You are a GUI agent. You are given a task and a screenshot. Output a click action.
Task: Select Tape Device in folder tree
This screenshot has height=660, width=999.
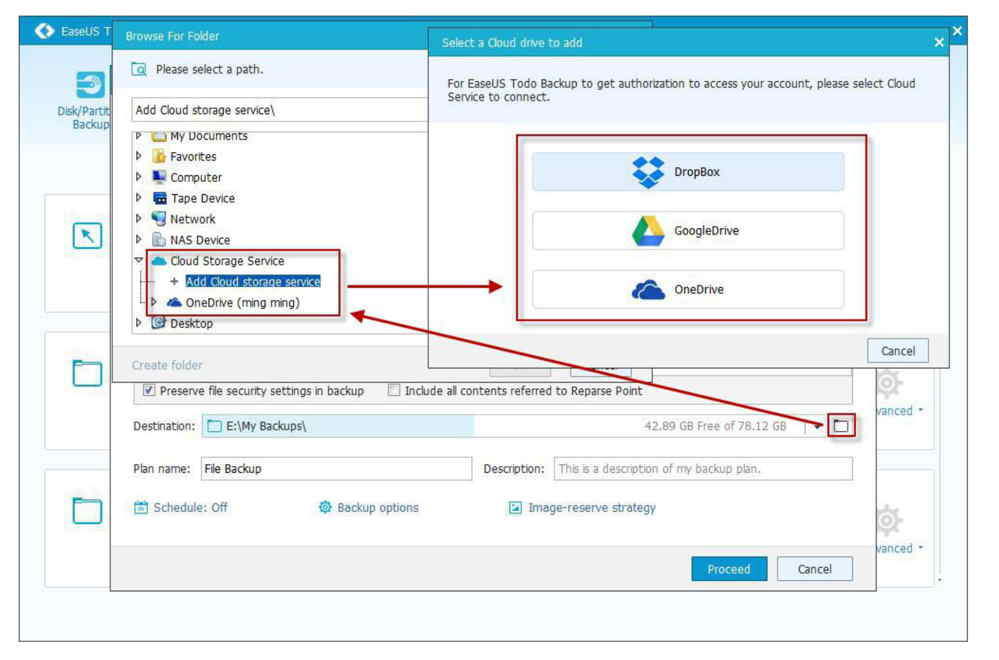click(203, 199)
